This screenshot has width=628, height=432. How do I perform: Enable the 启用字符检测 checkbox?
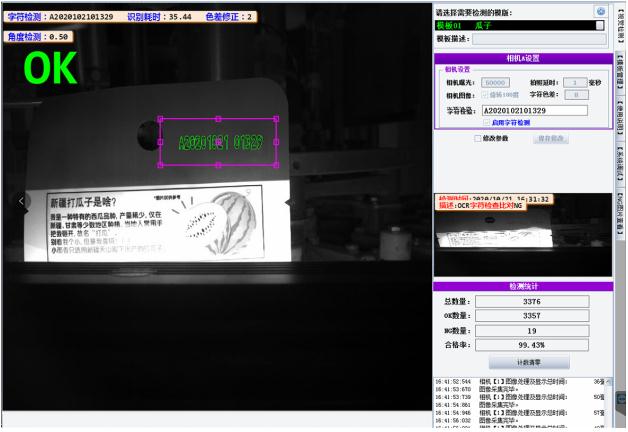pos(487,123)
